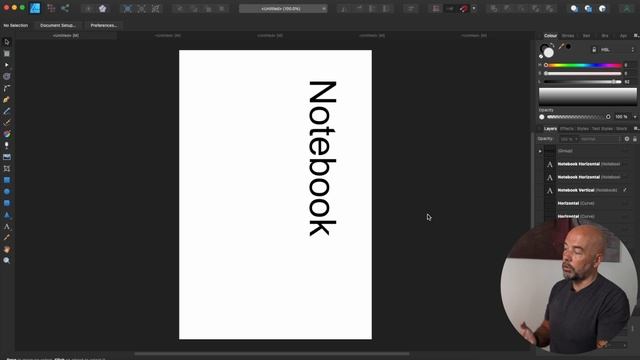Screen dimensions: 640x360
Task: Click the share toolbar icon
Action: [x=65, y=8]
